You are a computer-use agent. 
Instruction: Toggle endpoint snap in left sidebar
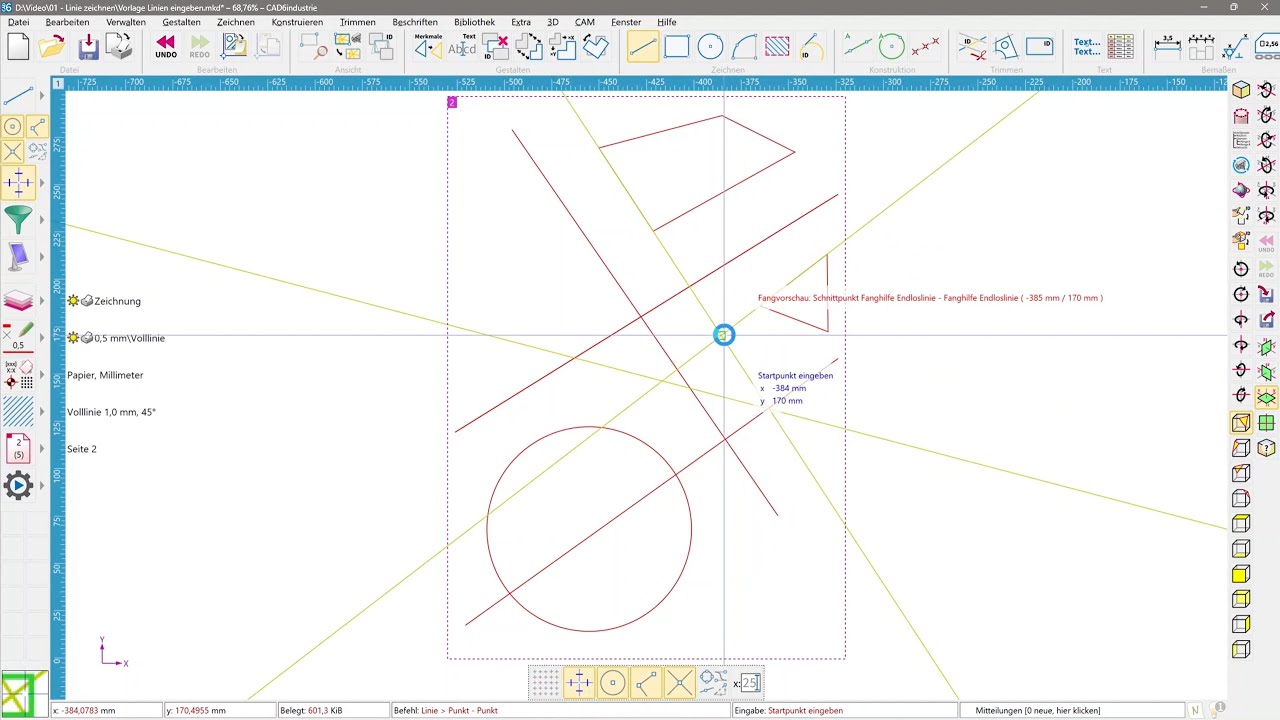pos(37,126)
